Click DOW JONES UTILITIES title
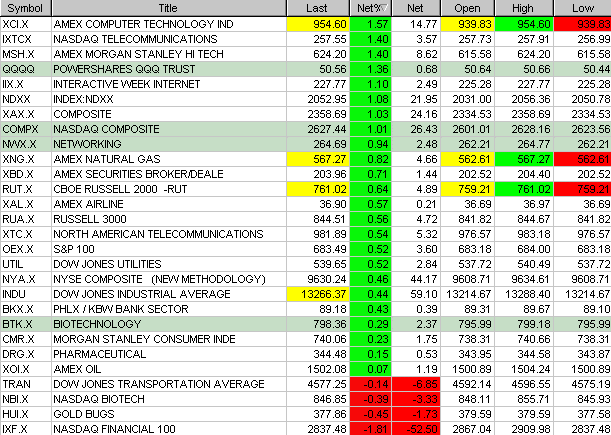The image size is (611, 435). pyautogui.click(x=107, y=264)
